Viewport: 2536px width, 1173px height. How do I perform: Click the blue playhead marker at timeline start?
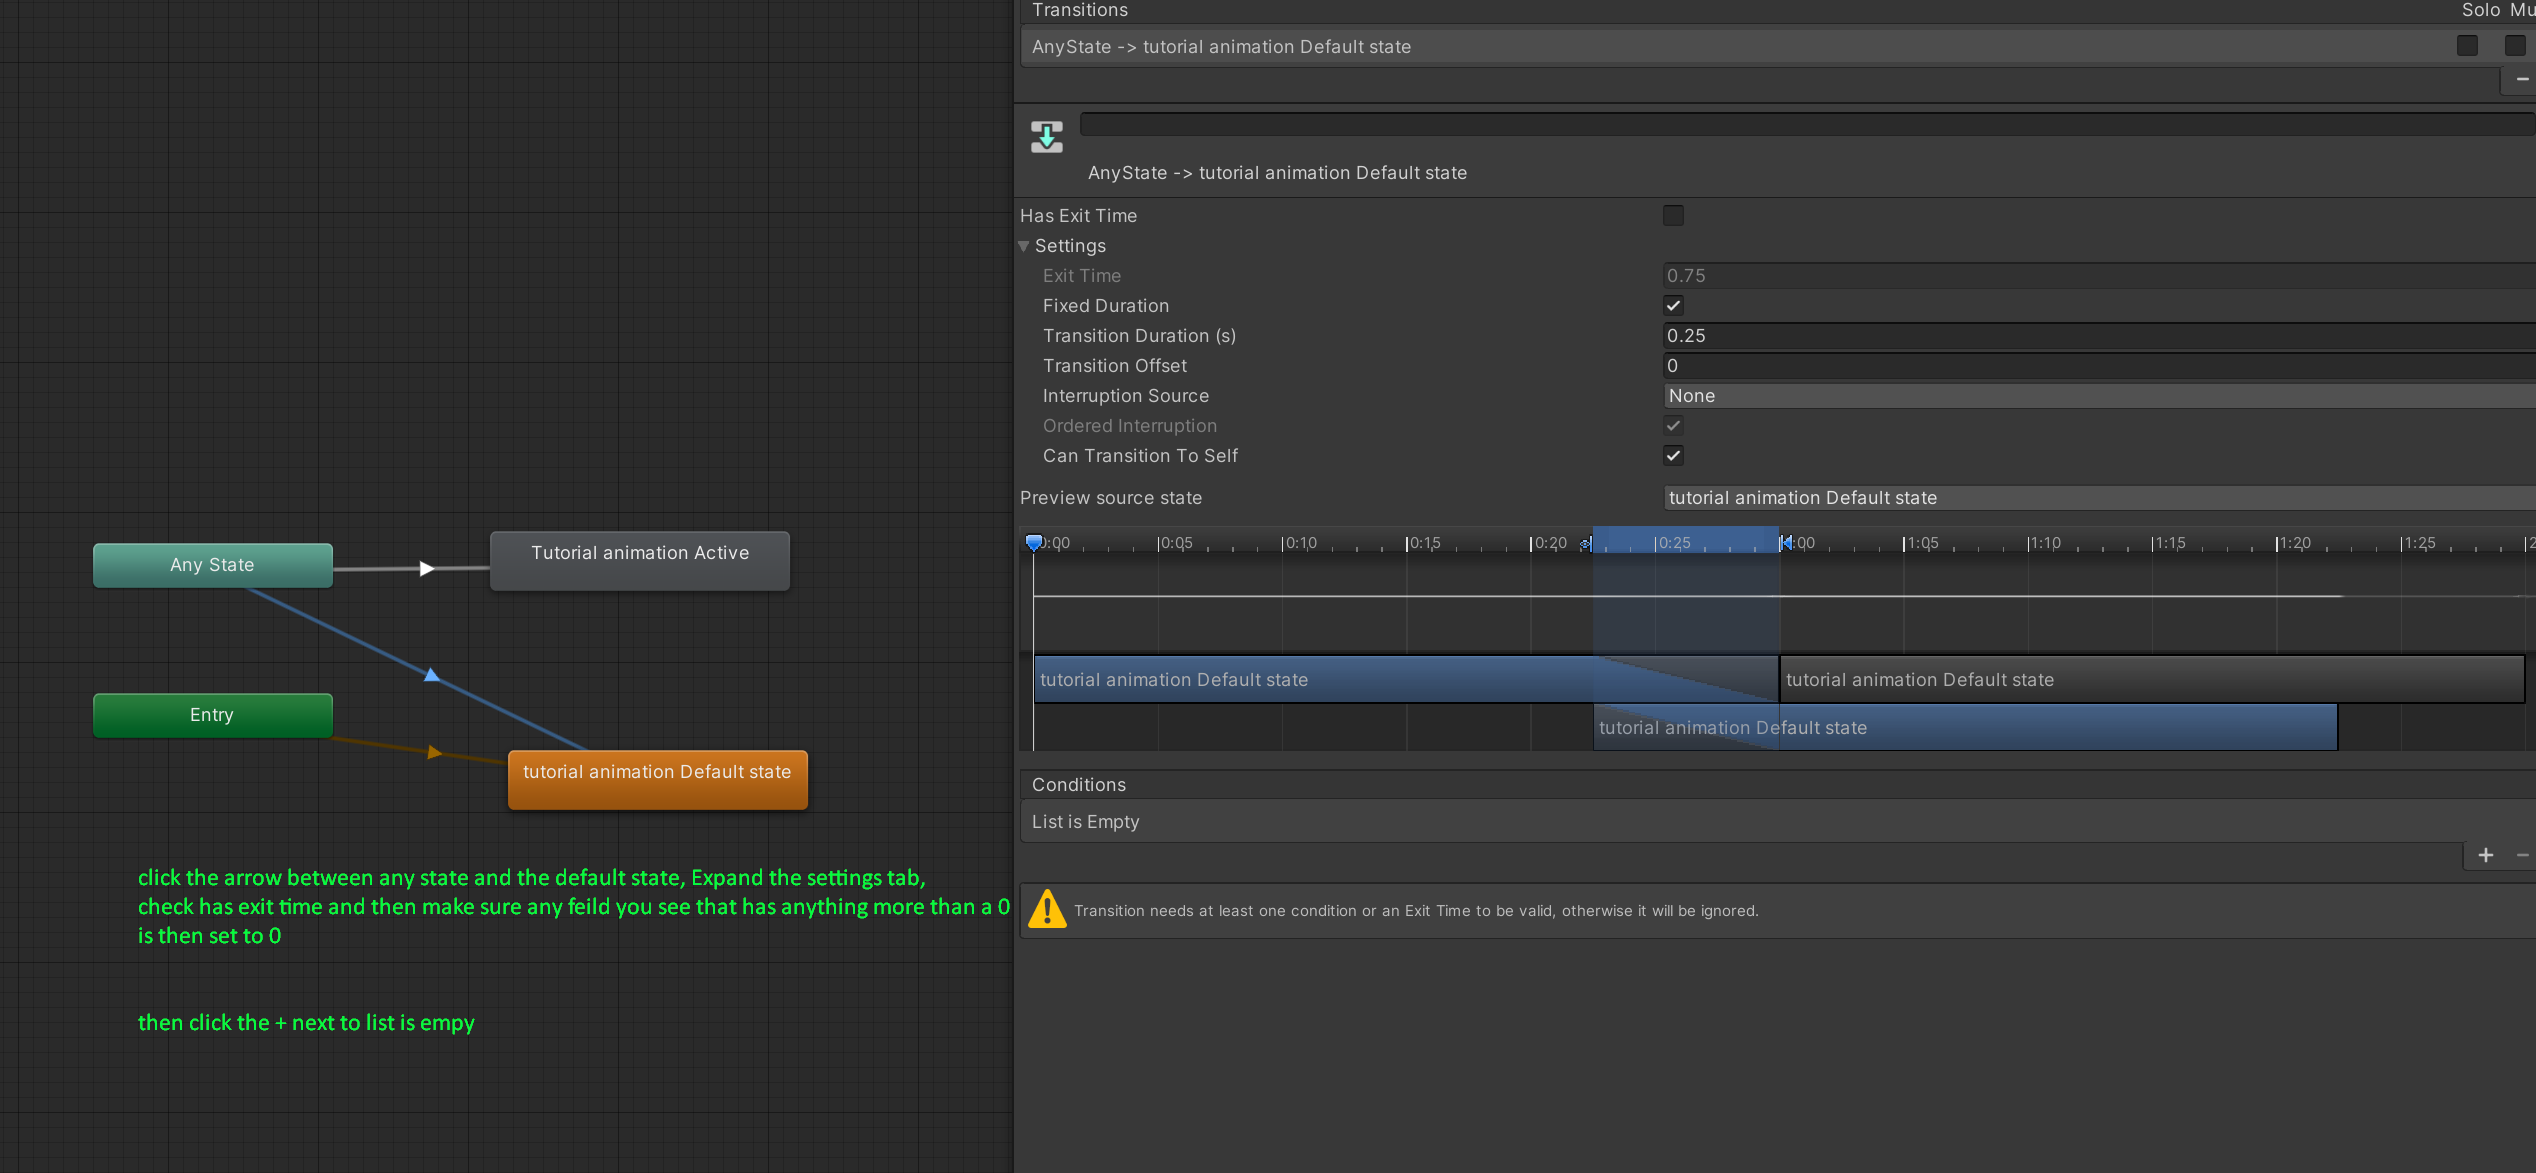(x=1034, y=542)
